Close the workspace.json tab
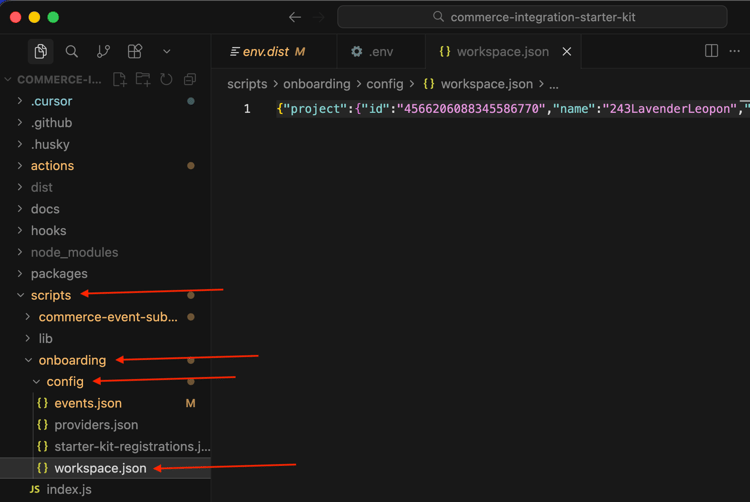The image size is (750, 502). pyautogui.click(x=567, y=52)
